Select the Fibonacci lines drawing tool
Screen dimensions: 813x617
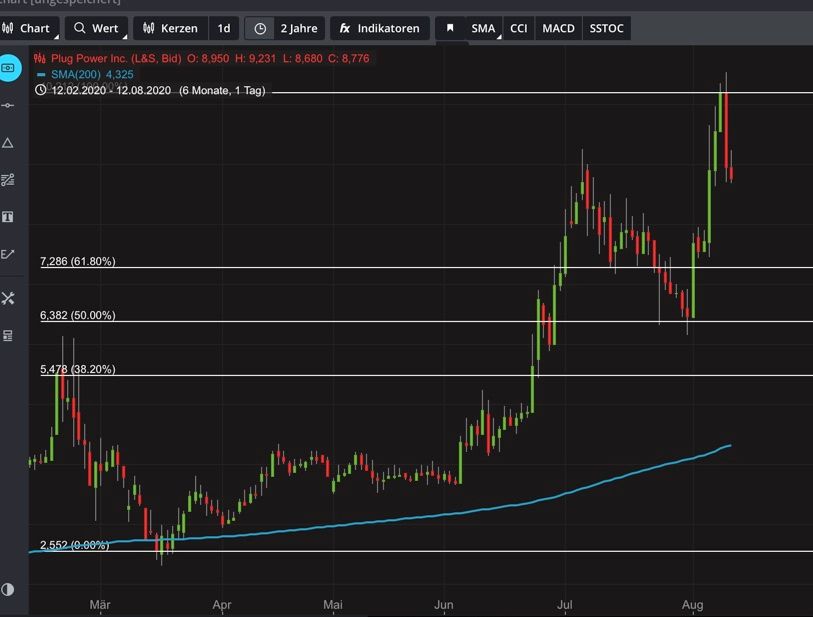tap(8, 180)
